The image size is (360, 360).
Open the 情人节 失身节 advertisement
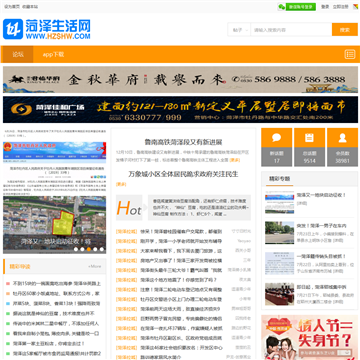coord(310,337)
